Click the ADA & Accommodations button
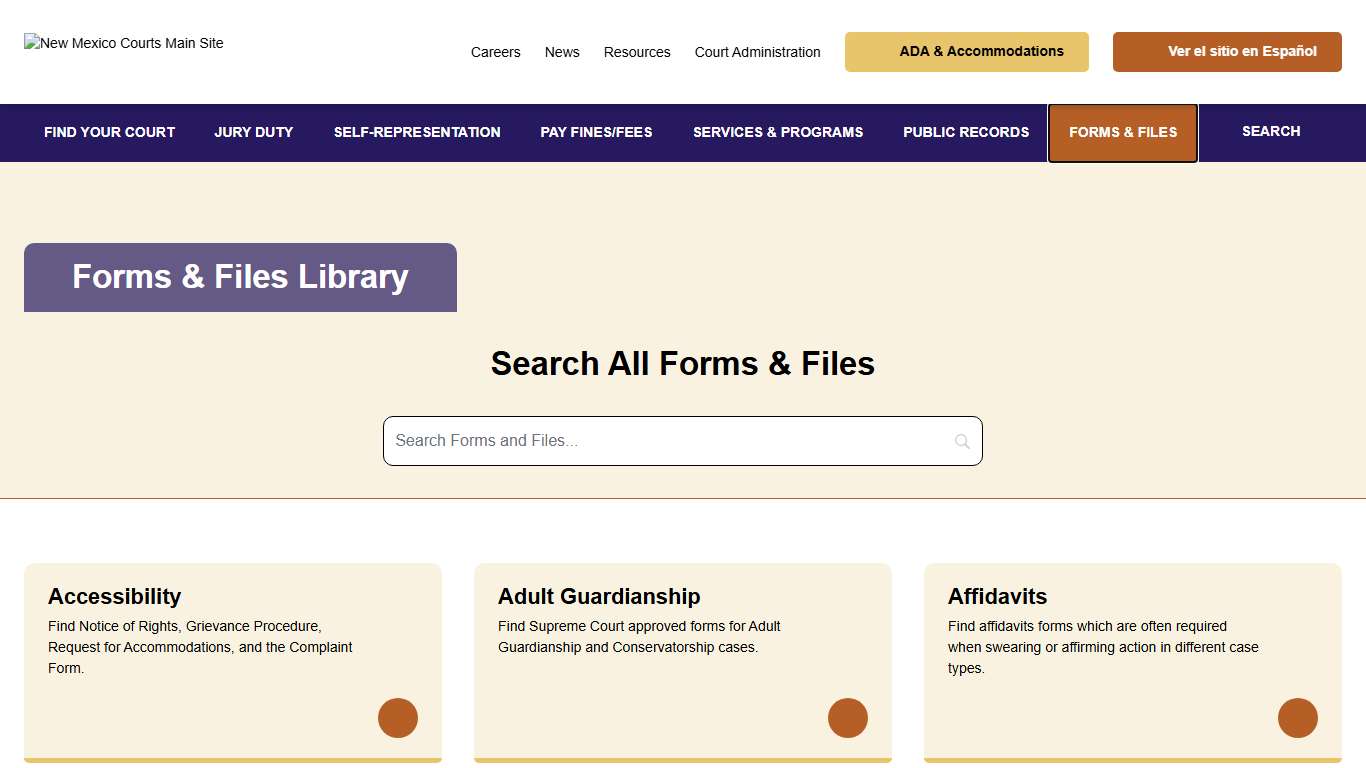Image resolution: width=1366 pixels, height=768 pixels. click(966, 51)
